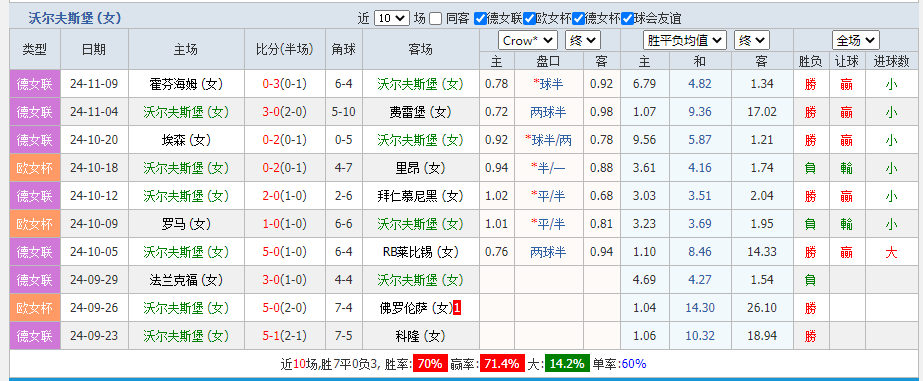Click the 负 result on the 24-09-29 row
Screen dimensions: 923x381
click(811, 280)
